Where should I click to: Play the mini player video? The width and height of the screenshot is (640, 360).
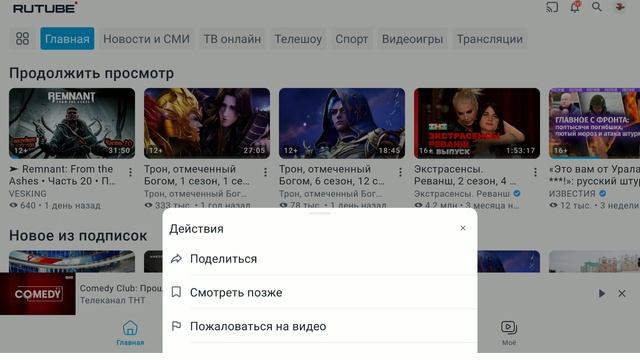click(602, 293)
